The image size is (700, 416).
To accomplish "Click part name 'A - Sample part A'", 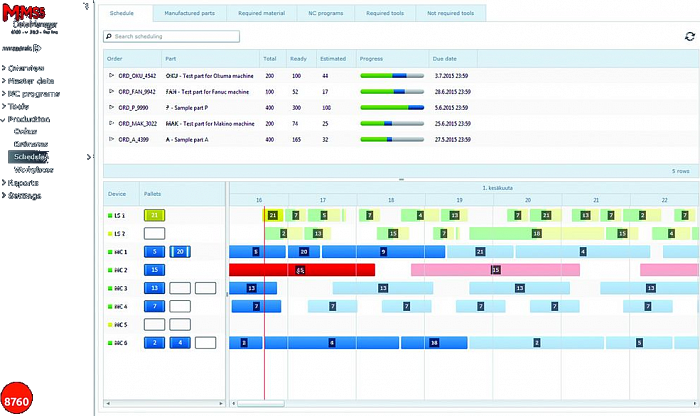I will (187, 140).
